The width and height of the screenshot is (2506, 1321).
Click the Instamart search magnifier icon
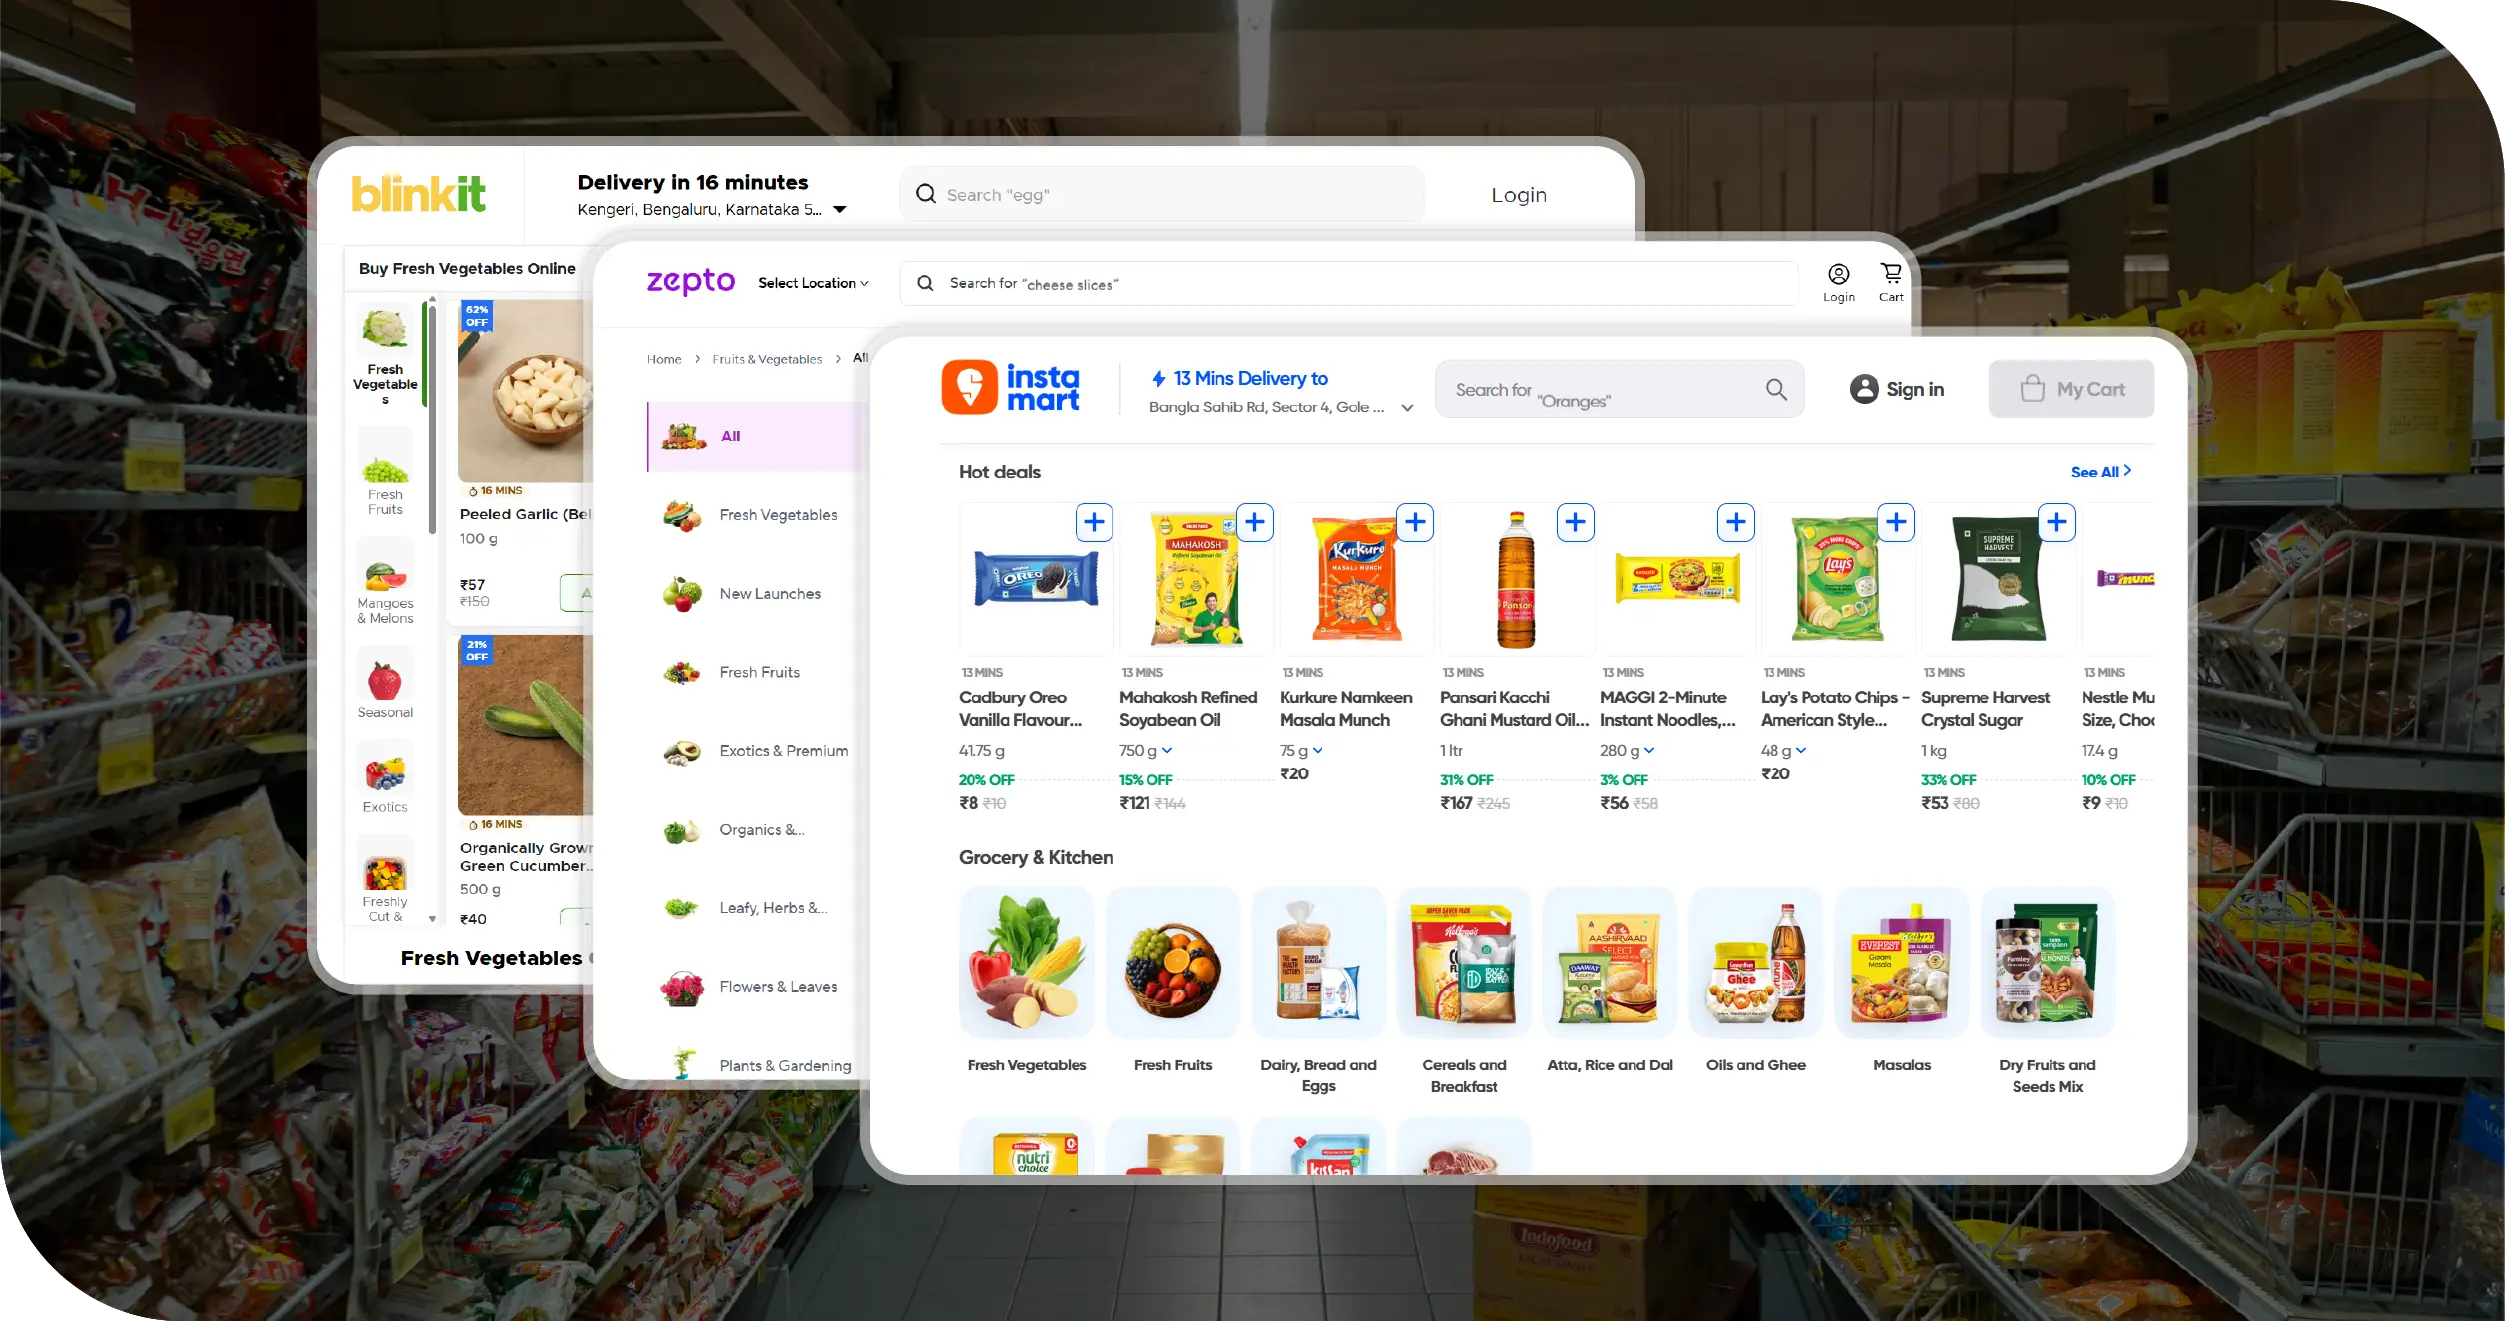(1776, 389)
